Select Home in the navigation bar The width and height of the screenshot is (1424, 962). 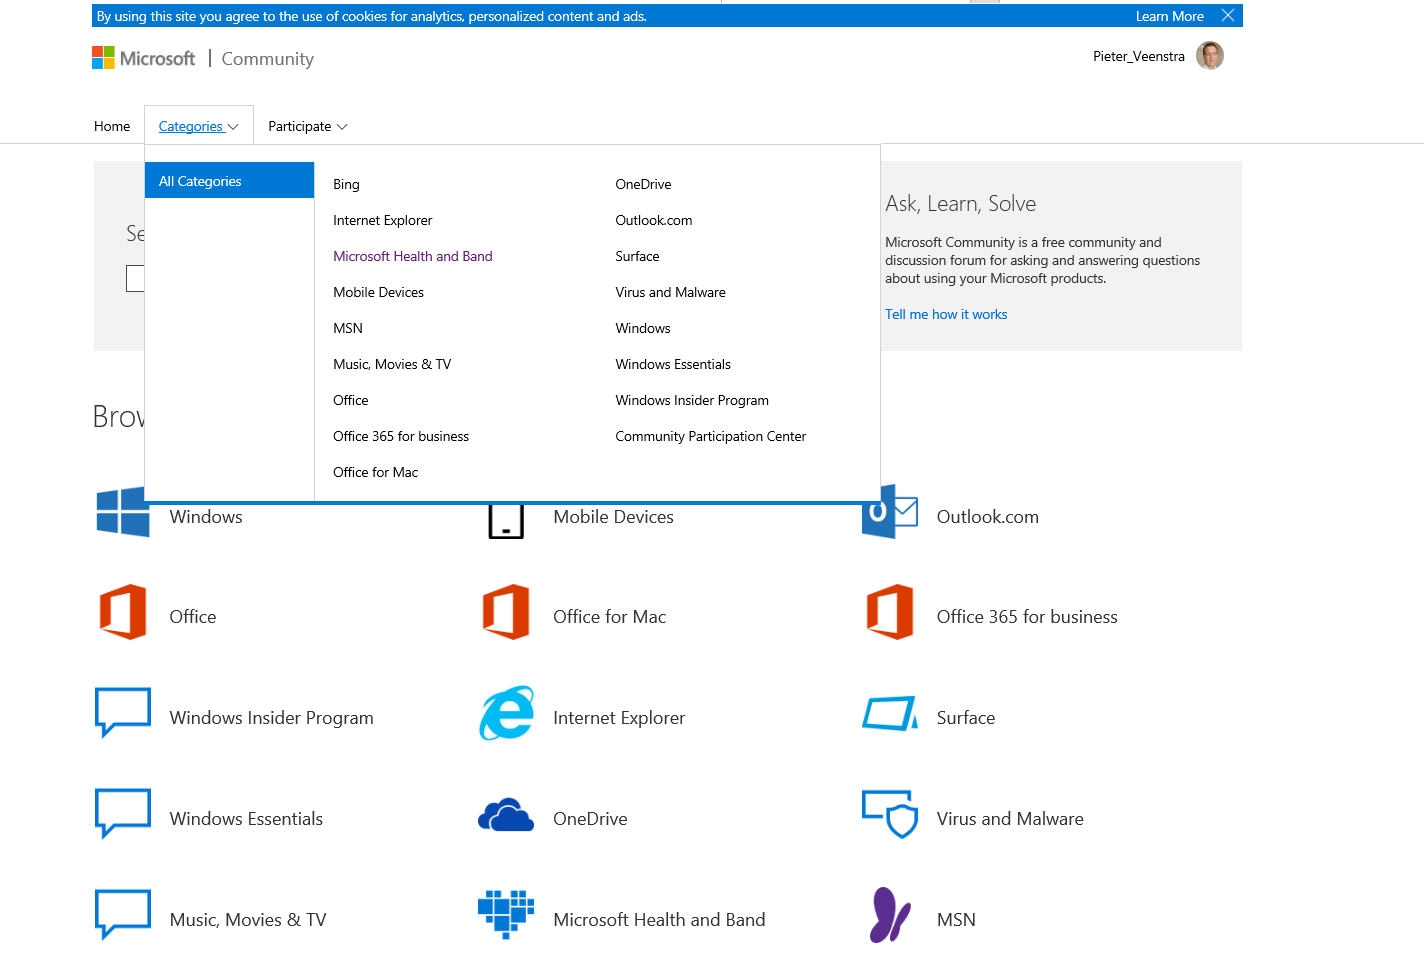[x=111, y=125]
